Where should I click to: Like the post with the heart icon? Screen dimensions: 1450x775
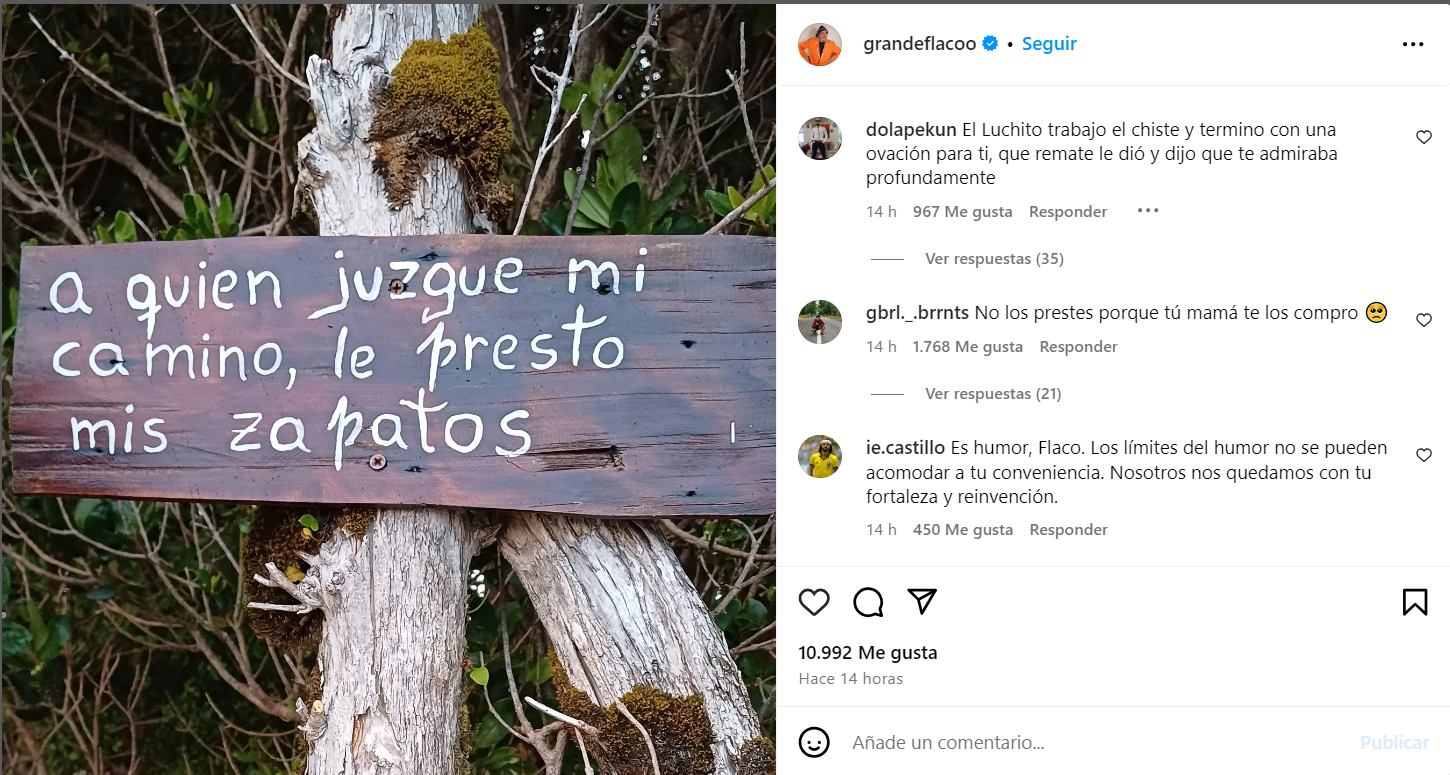point(814,602)
